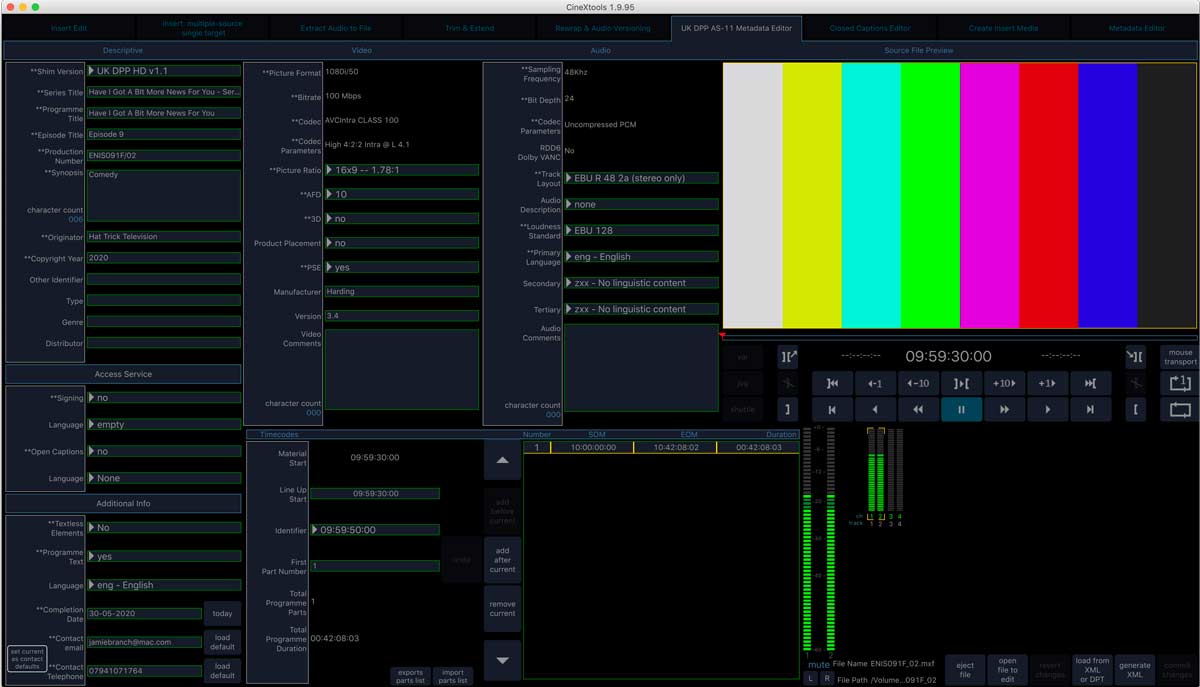Open the Product Placement dropdown
The width and height of the screenshot is (1200, 687).
click(402, 243)
